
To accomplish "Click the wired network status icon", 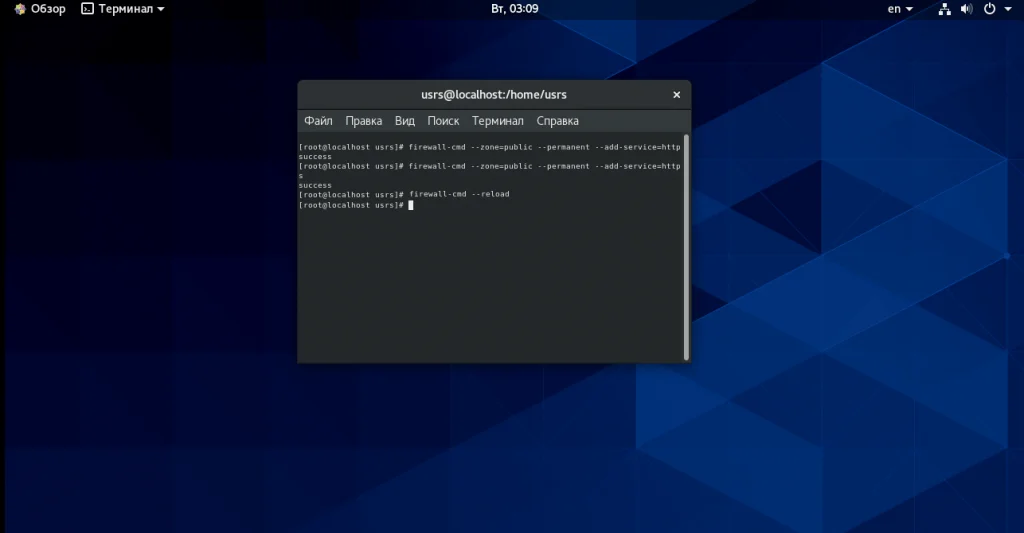I will [944, 9].
